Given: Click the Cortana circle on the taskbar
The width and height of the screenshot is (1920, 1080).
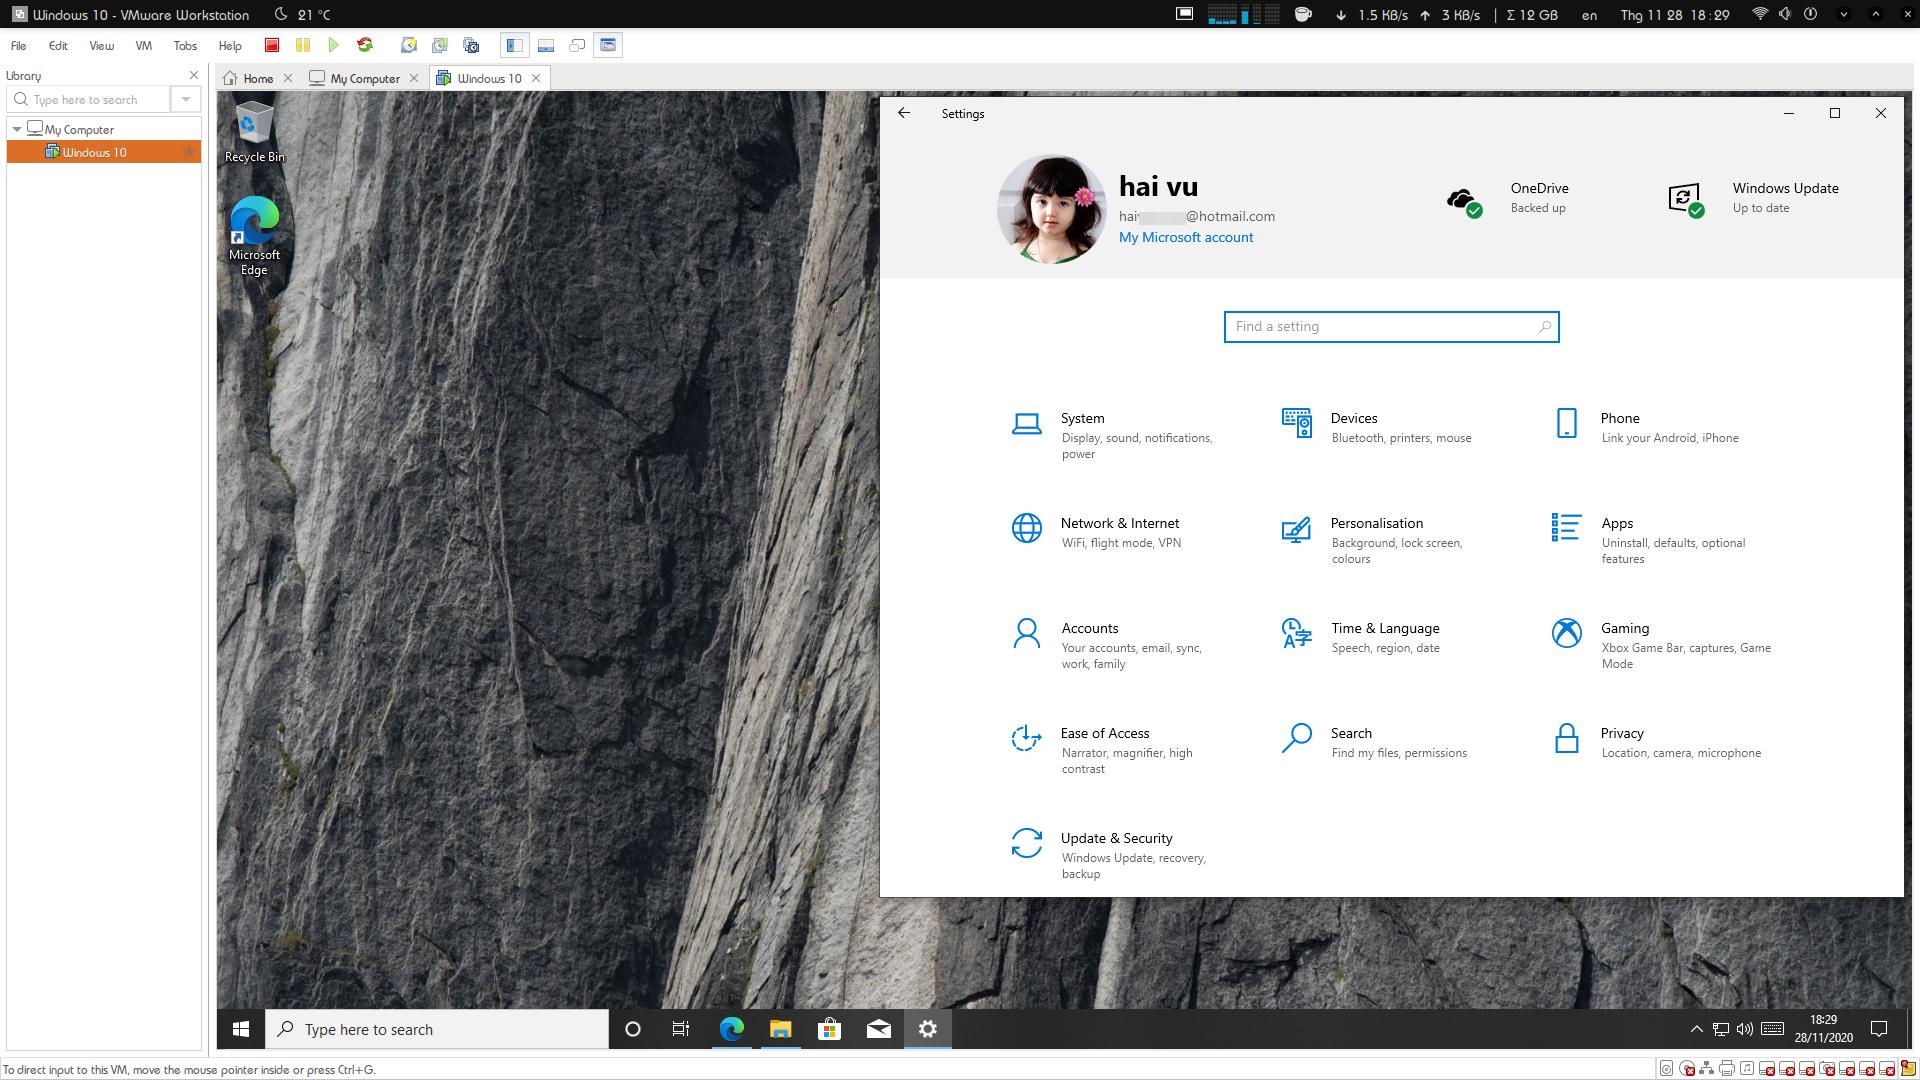Looking at the screenshot, I should [x=632, y=1029].
